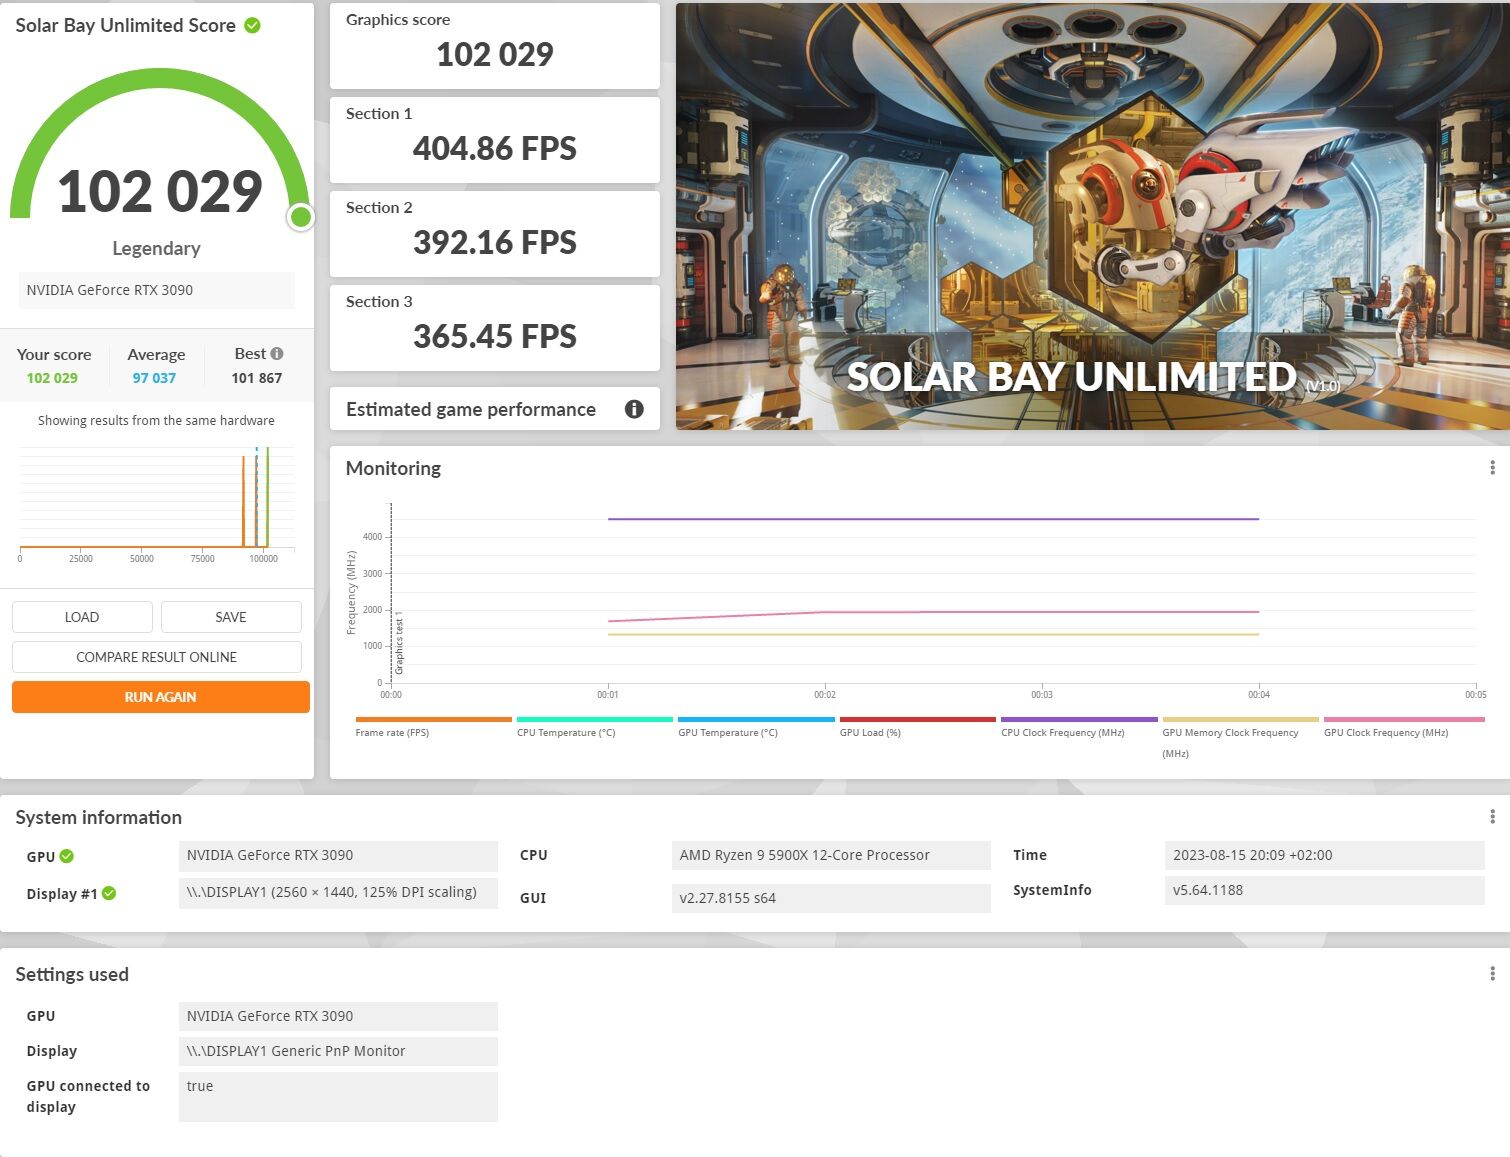
Task: Click the DISPLAY1 2560 × 1440 resolution value
Action: point(338,893)
